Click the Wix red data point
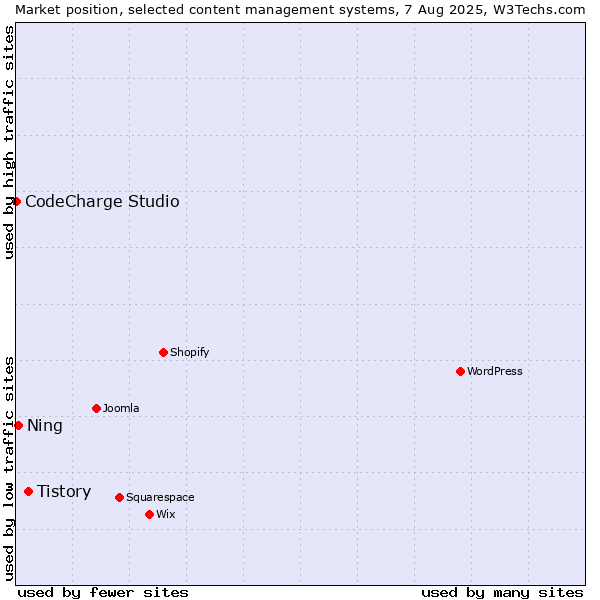Screen dimensions: 600x600 click(x=150, y=514)
